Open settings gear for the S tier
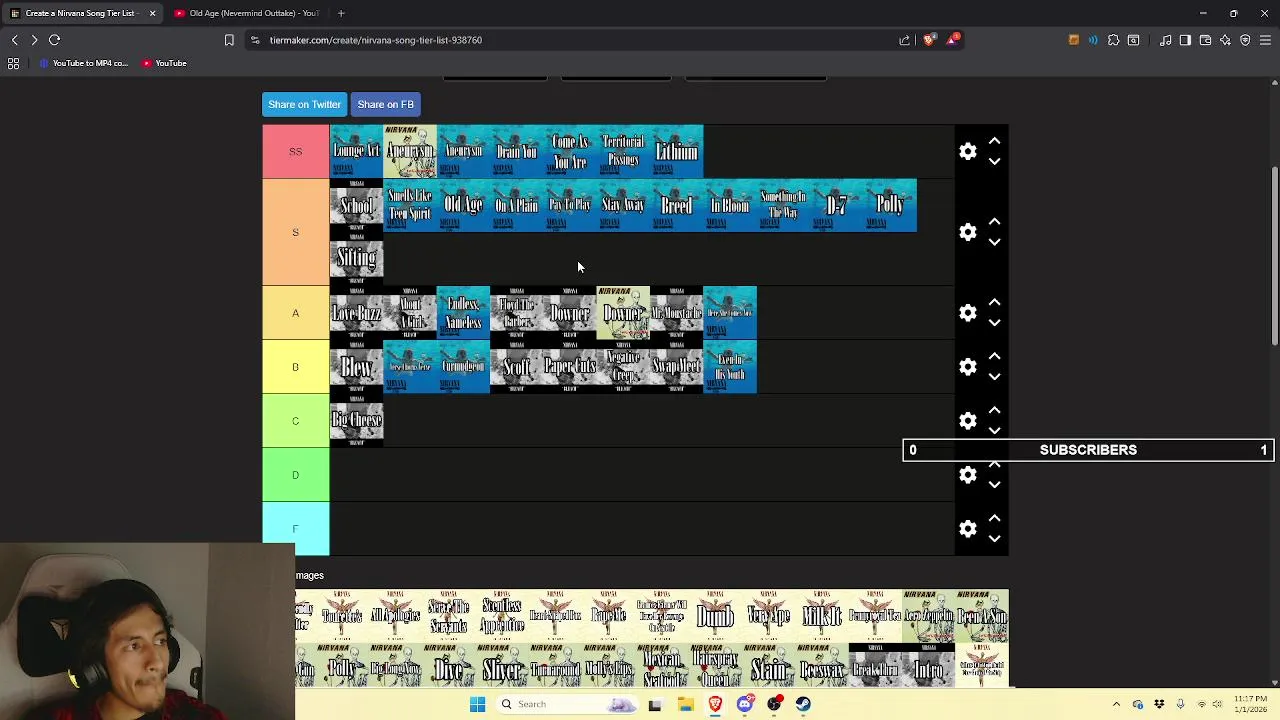The width and height of the screenshot is (1280, 720). [x=968, y=232]
